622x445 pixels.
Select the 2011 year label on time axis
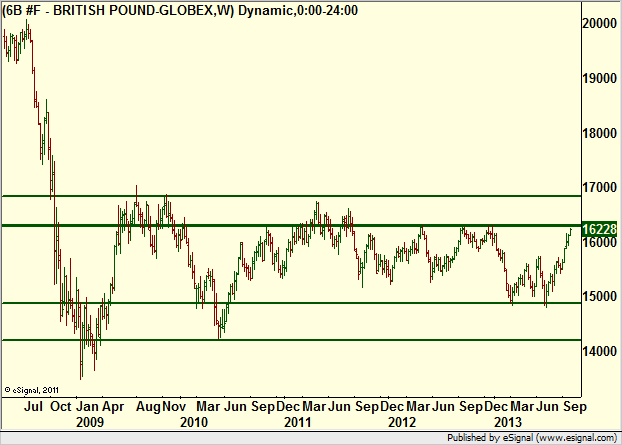coord(298,422)
